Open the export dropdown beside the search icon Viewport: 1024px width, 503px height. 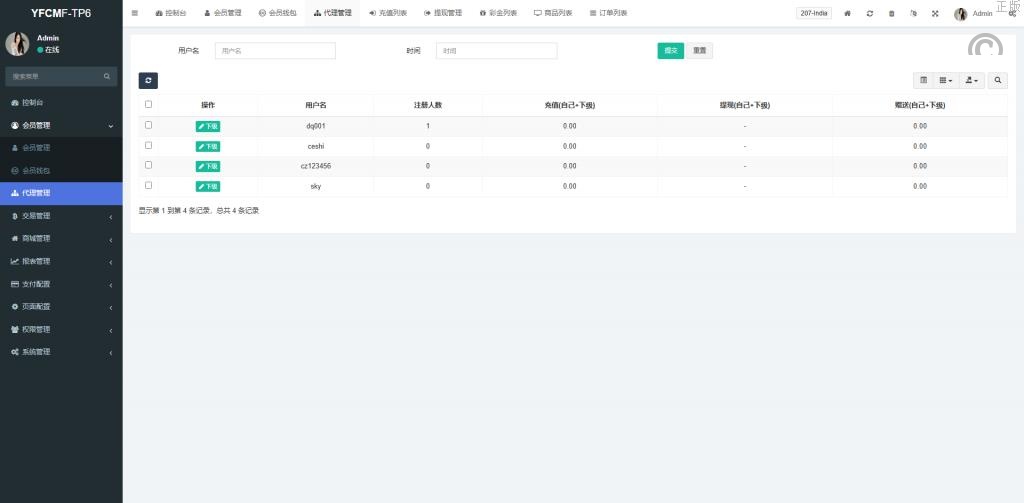pos(972,80)
